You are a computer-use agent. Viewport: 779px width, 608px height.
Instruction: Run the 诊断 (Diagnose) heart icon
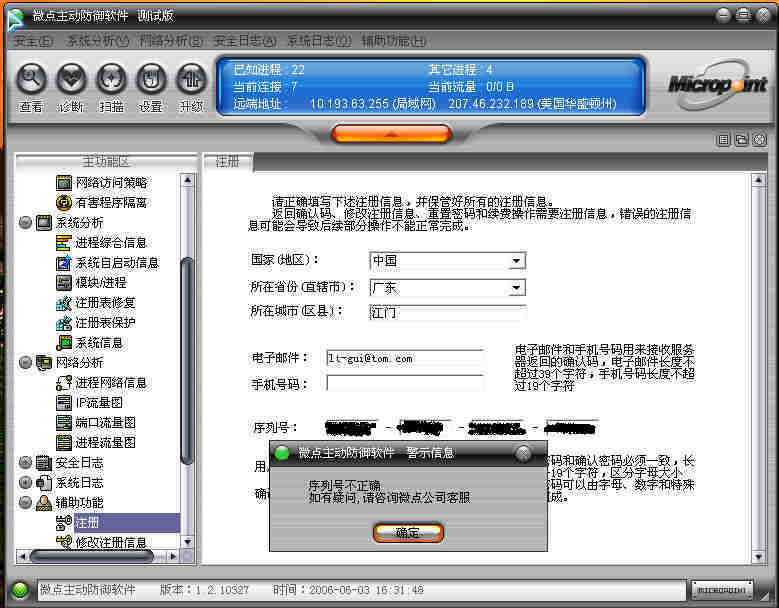point(71,79)
